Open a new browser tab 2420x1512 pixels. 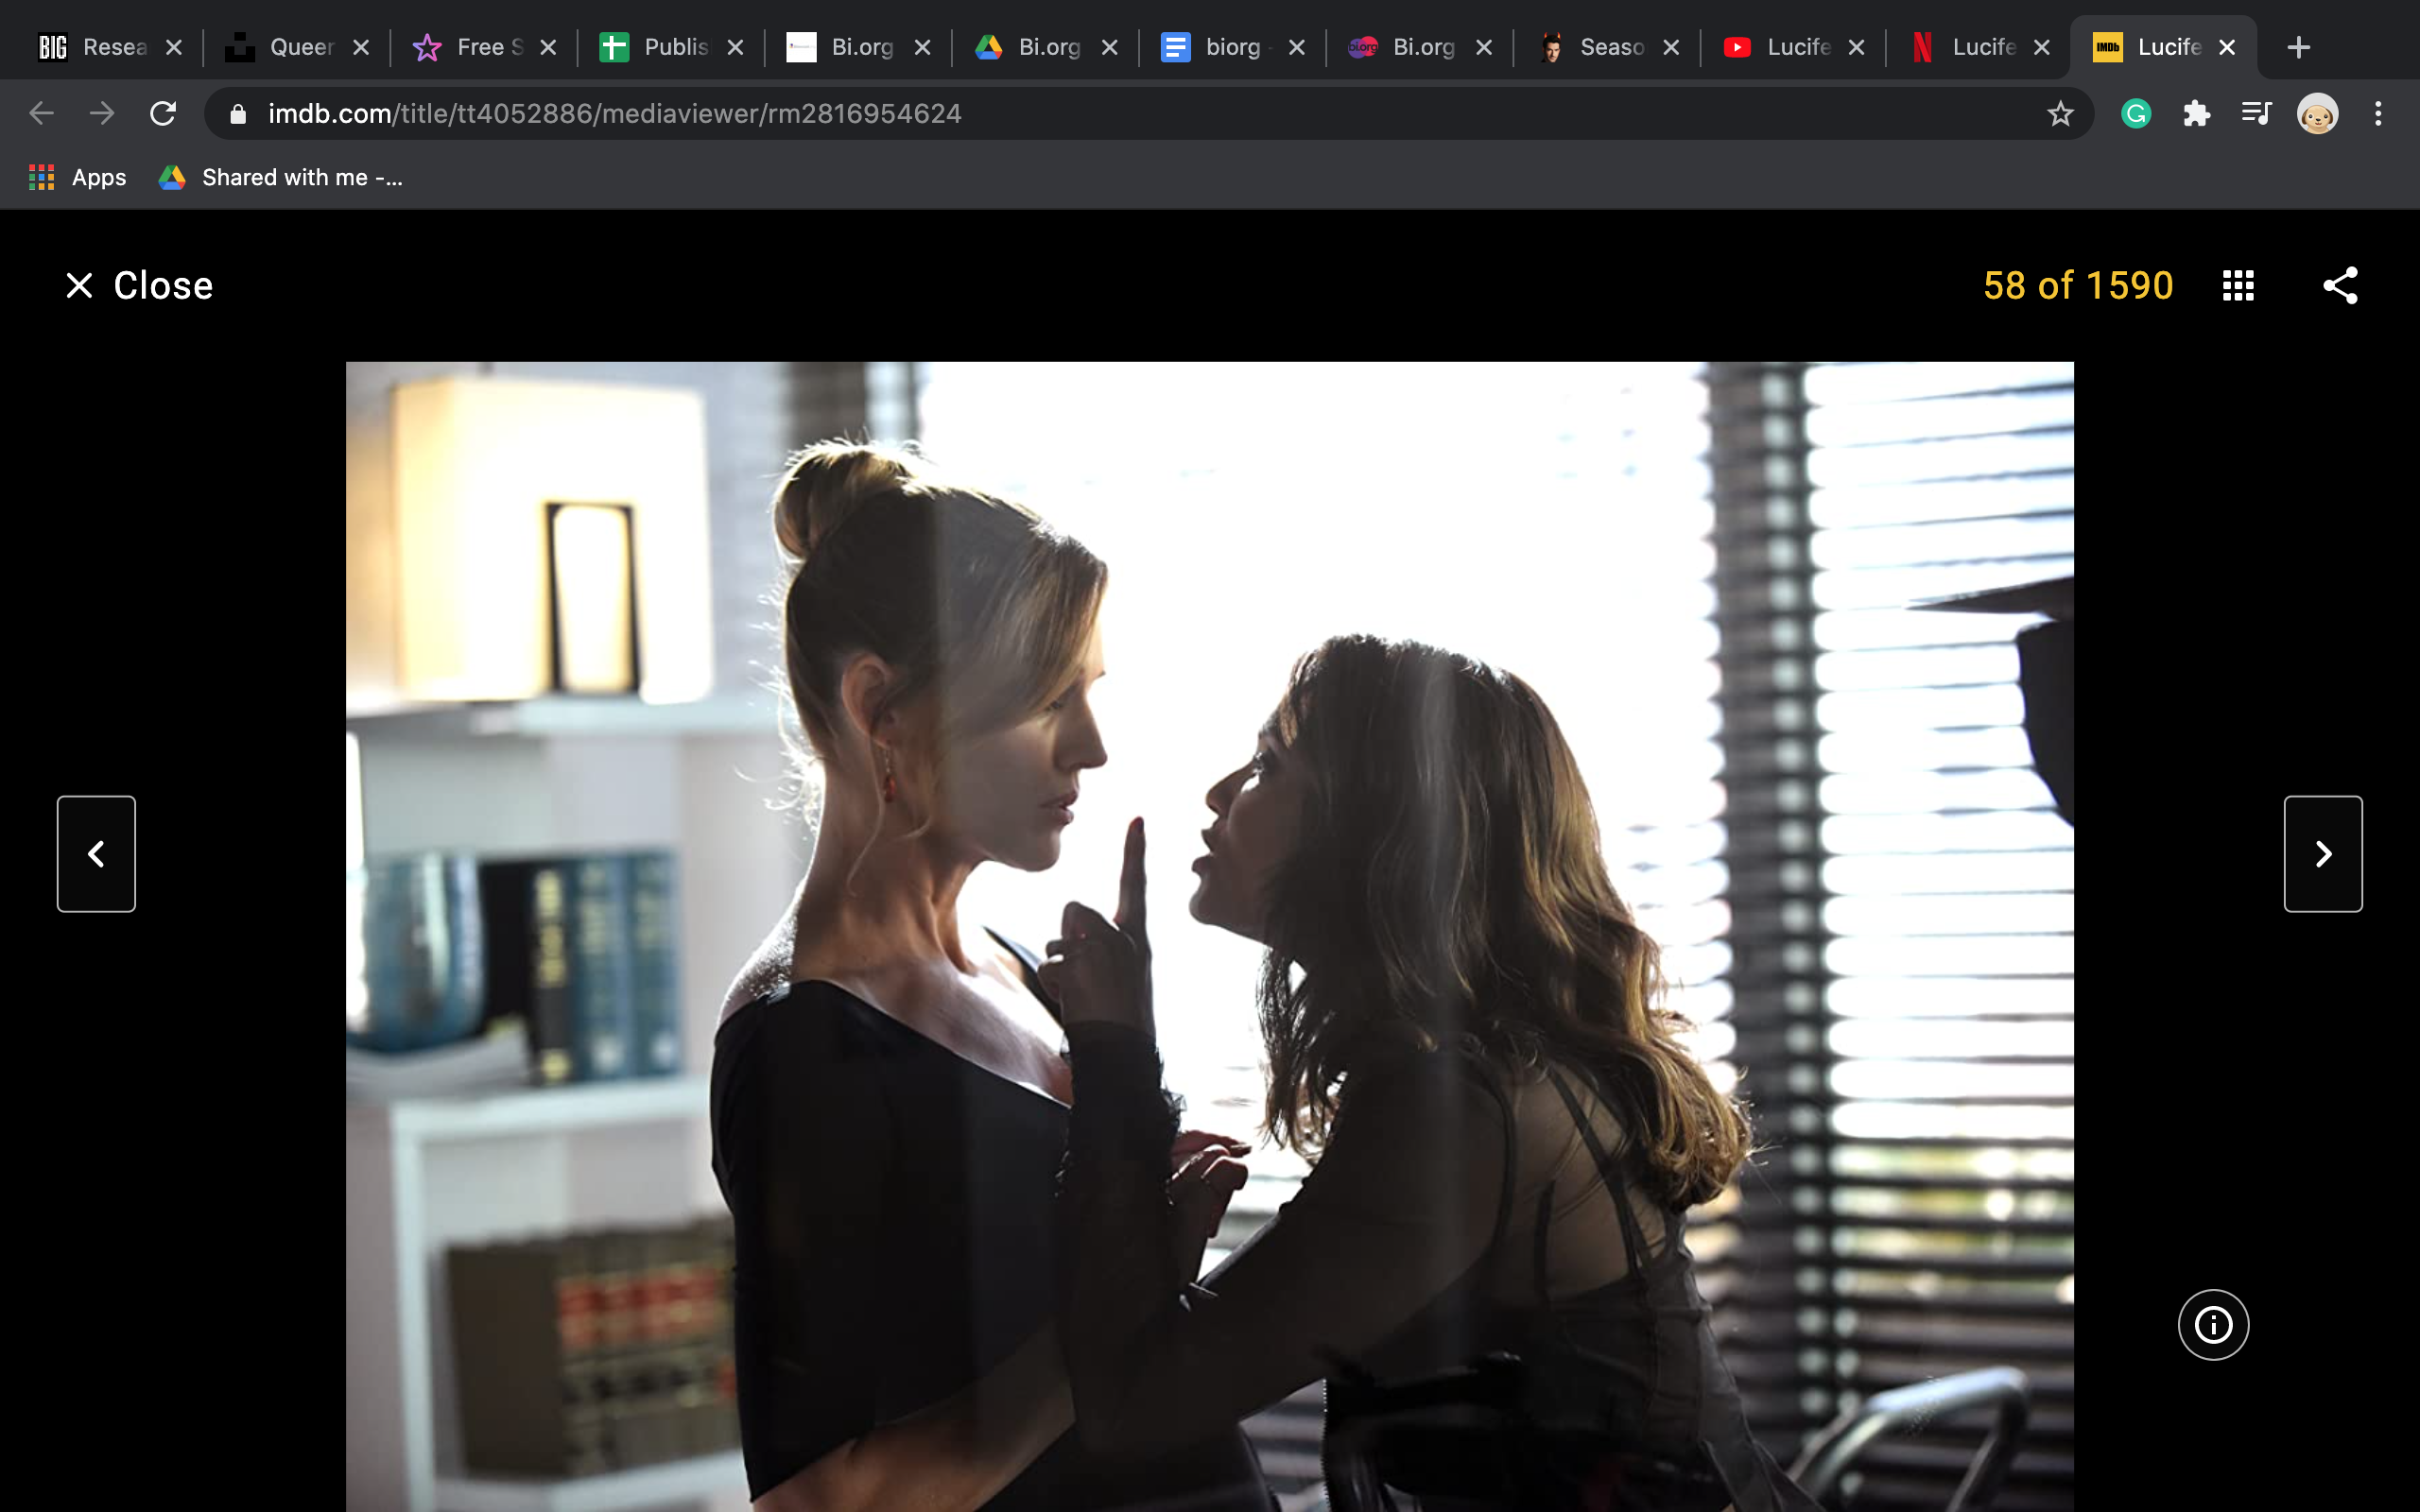(x=2298, y=47)
